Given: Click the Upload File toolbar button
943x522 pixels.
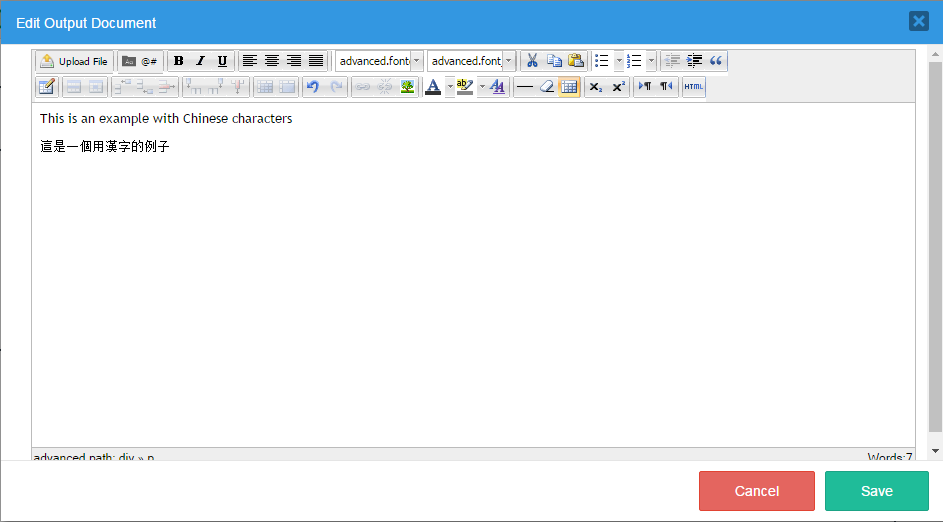Looking at the screenshot, I should 75,61.
